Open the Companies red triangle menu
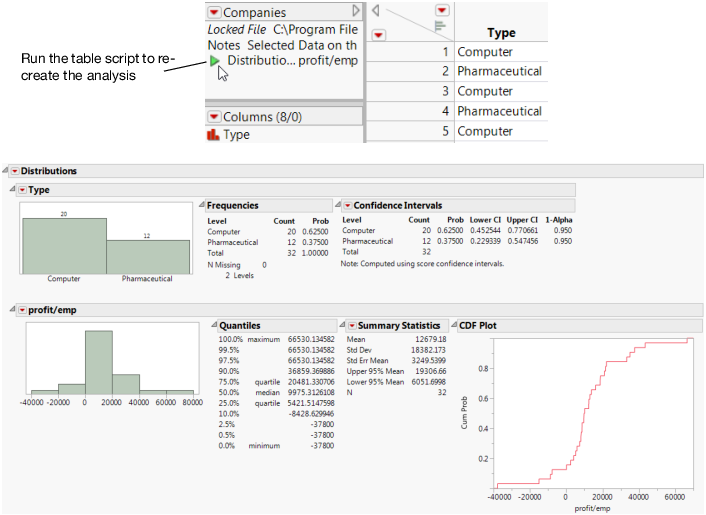This screenshot has width=706, height=515. (x=214, y=12)
